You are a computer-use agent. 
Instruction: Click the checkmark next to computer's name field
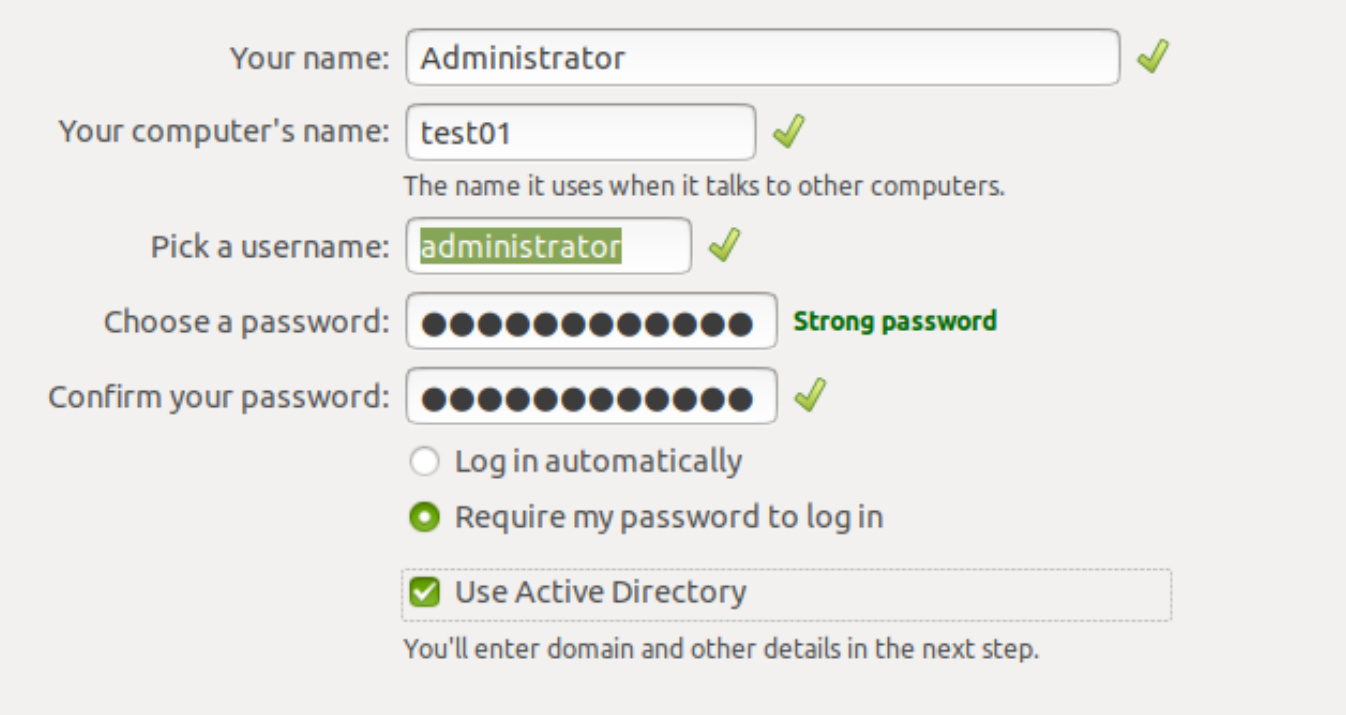point(789,131)
